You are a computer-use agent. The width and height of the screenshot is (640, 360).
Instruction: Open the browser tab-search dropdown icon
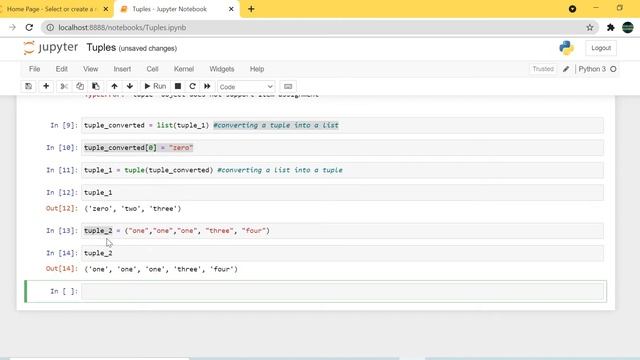click(x=572, y=9)
